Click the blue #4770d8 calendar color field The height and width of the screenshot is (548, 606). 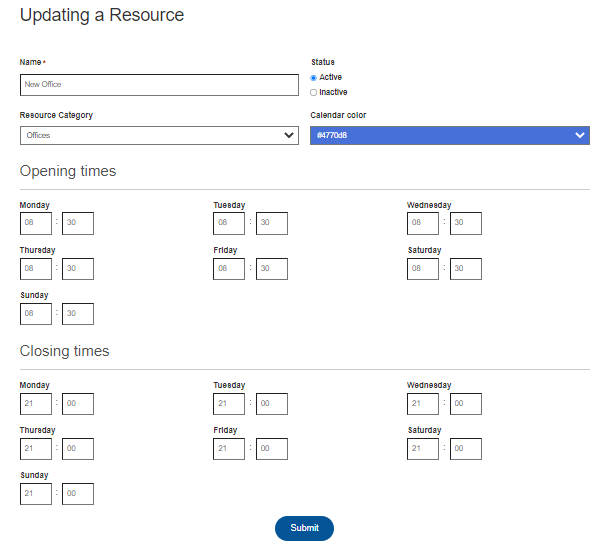pos(450,135)
